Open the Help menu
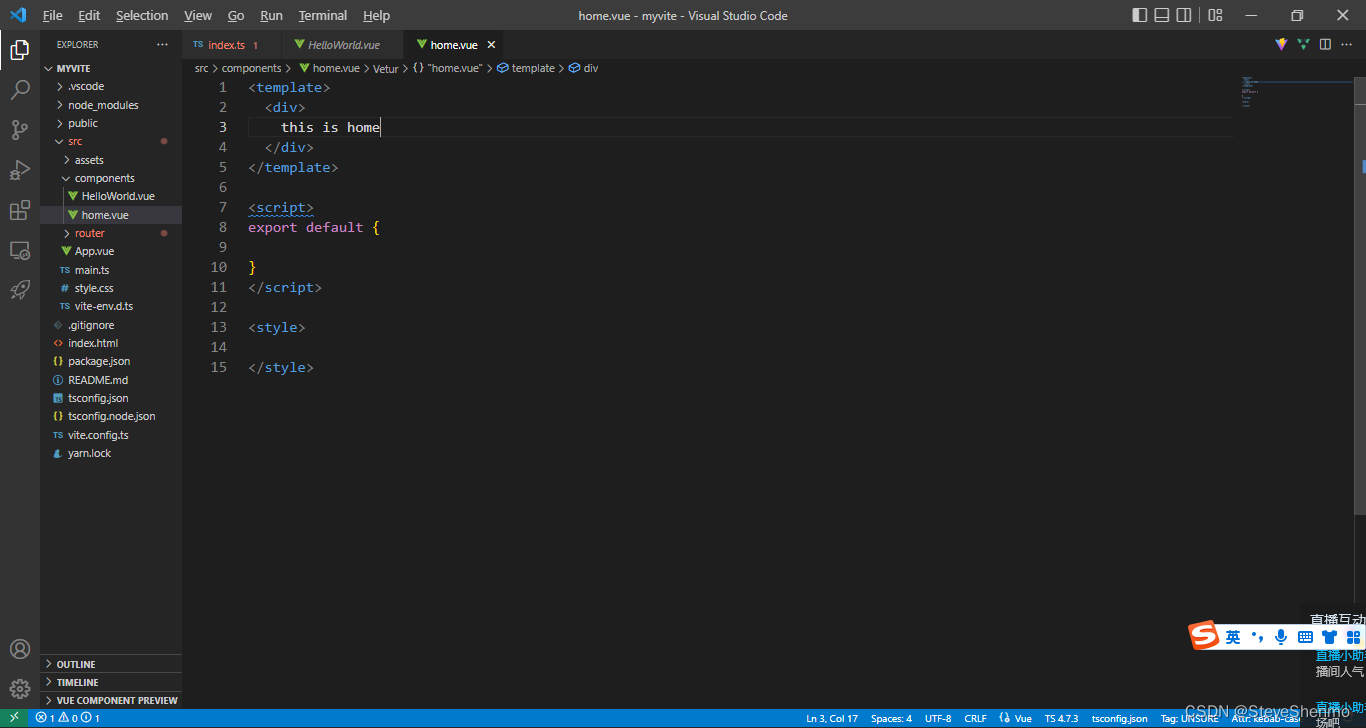 [x=376, y=15]
